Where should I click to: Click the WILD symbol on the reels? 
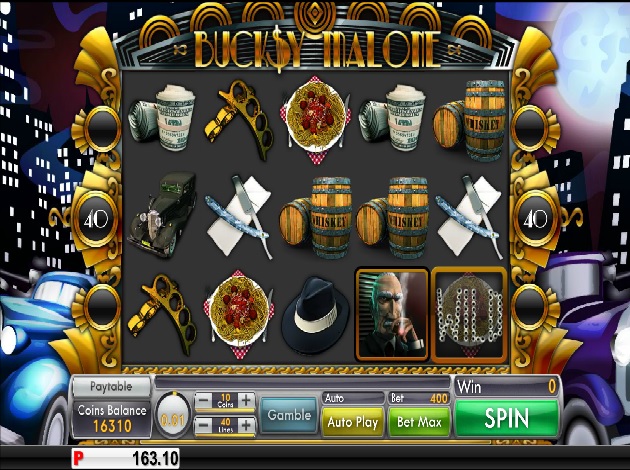coord(469,313)
